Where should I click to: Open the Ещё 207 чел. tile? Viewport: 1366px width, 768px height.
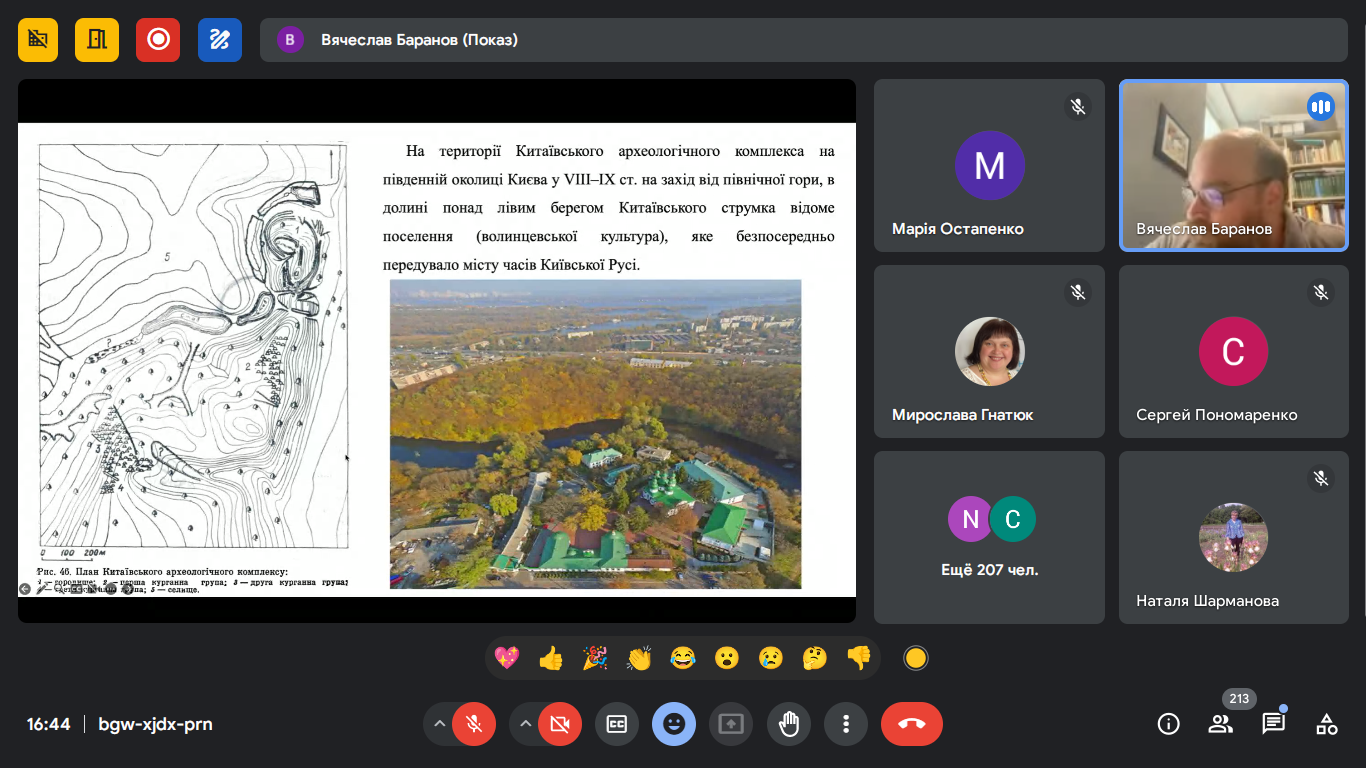[x=989, y=537]
